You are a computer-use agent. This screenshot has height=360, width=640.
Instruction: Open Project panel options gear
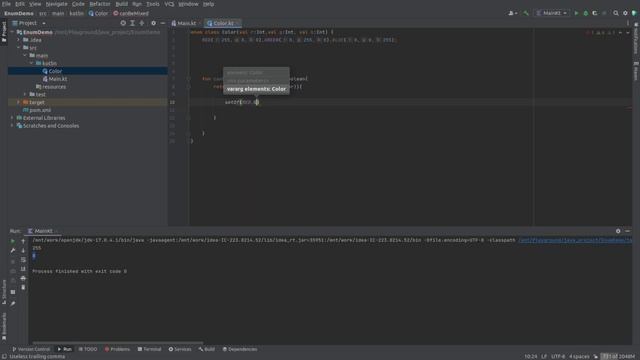click(x=153, y=23)
